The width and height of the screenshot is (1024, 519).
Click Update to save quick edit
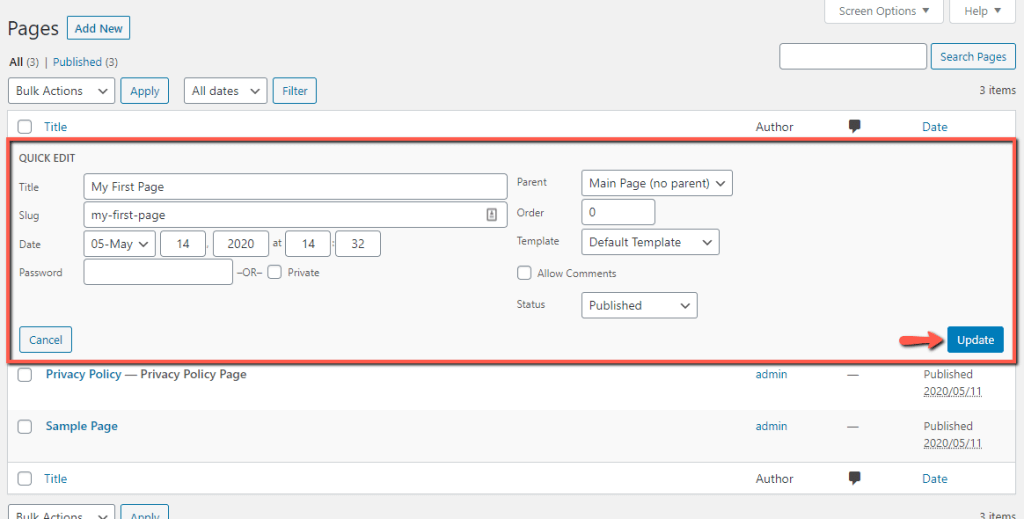click(x=975, y=339)
